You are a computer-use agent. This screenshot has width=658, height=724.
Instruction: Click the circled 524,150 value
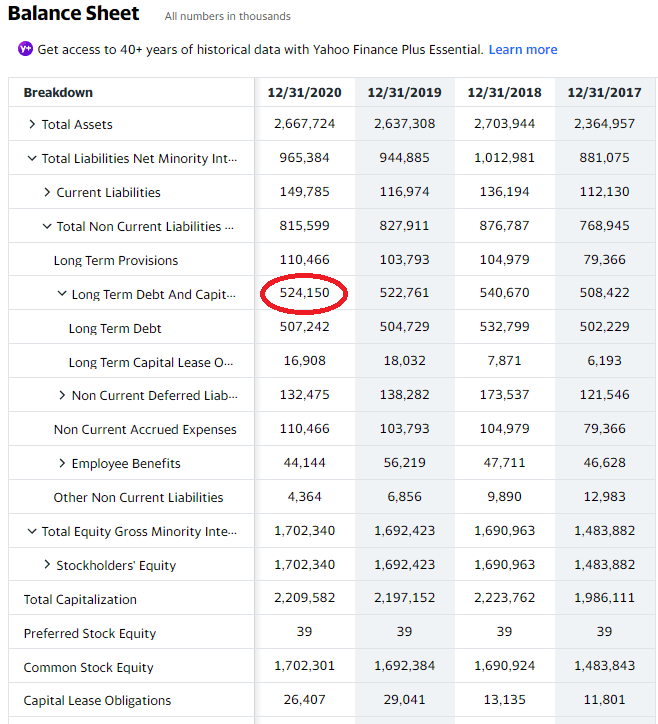point(304,293)
